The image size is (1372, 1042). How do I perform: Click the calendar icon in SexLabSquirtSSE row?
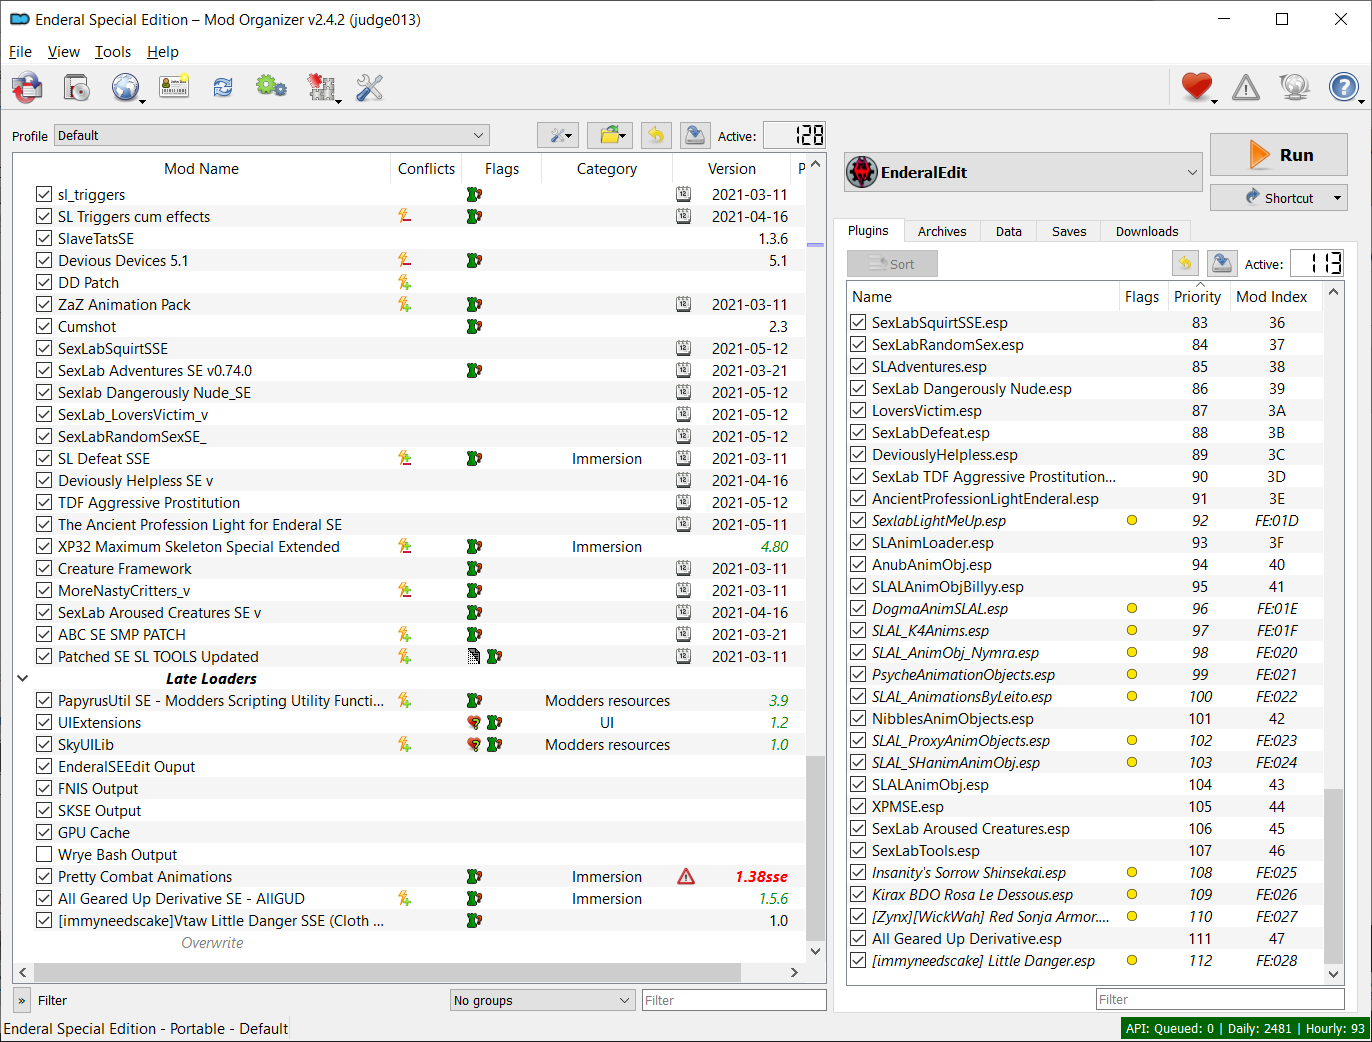[683, 349]
